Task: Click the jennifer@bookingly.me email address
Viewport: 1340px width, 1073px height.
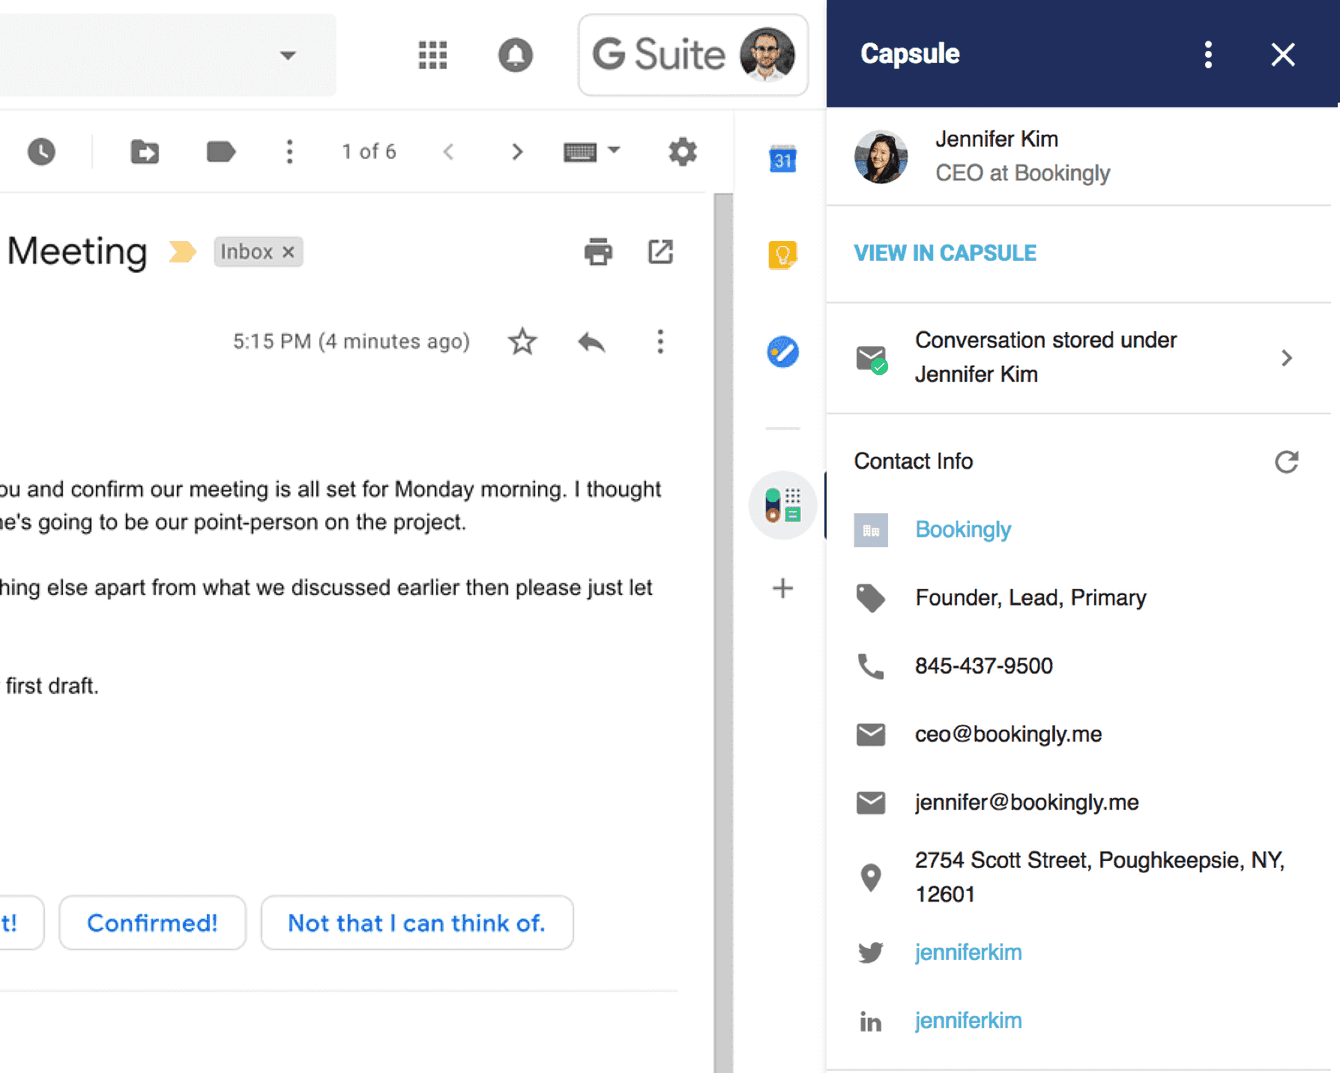Action: point(1026,802)
